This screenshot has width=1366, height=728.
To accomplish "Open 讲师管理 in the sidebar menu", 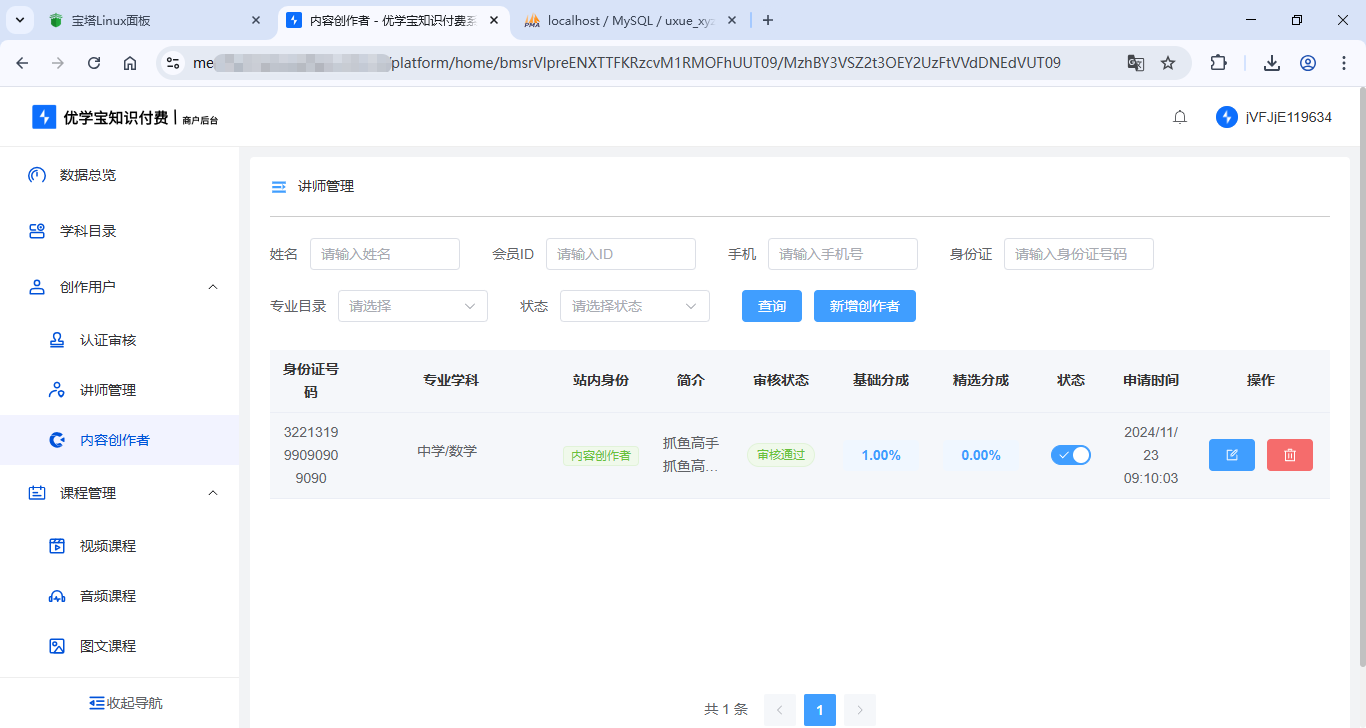I will pos(108,390).
